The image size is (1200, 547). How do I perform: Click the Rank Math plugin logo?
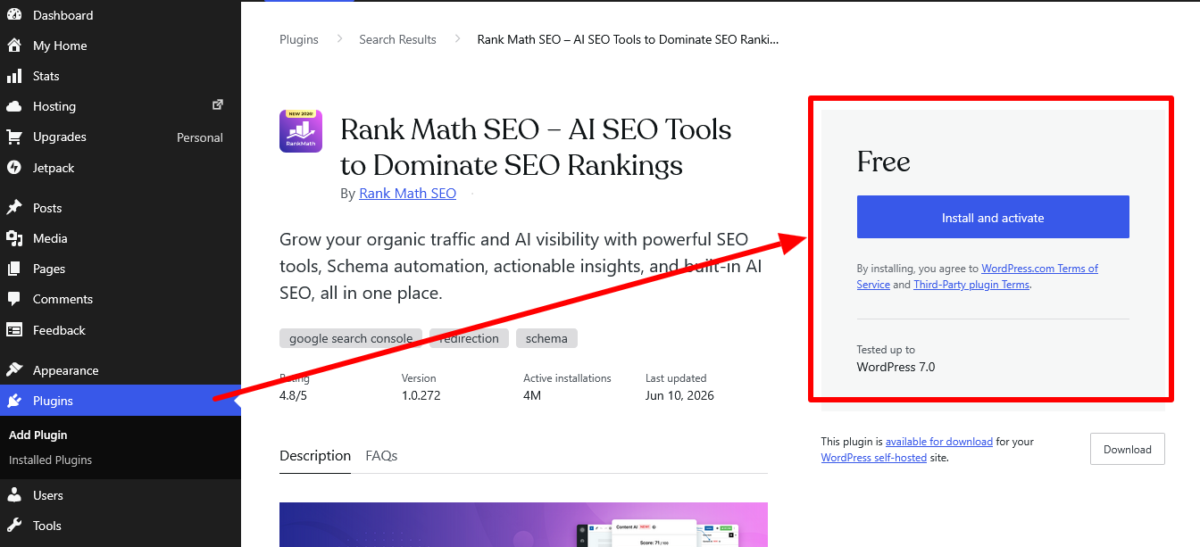click(300, 131)
